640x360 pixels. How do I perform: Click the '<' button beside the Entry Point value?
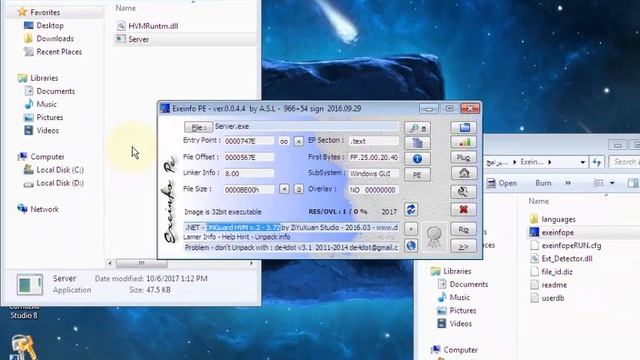298,141
